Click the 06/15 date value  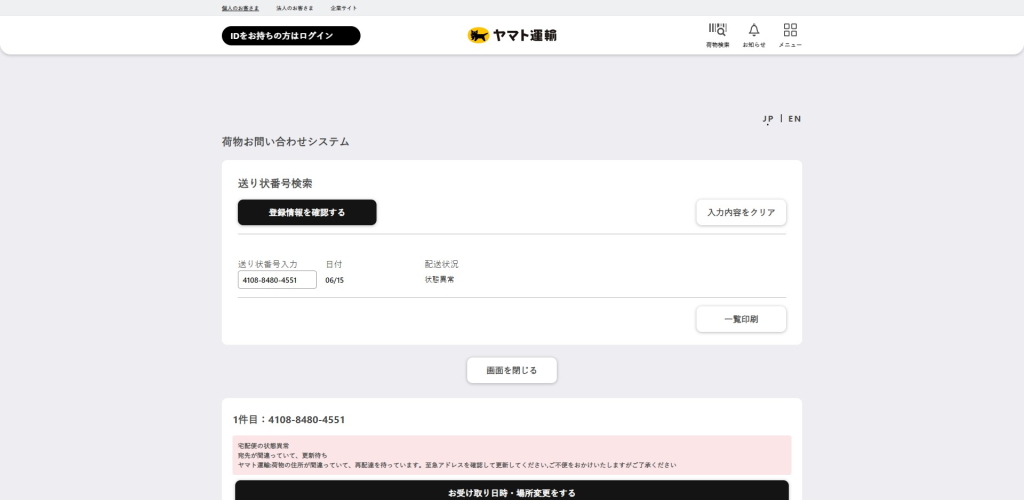(334, 280)
